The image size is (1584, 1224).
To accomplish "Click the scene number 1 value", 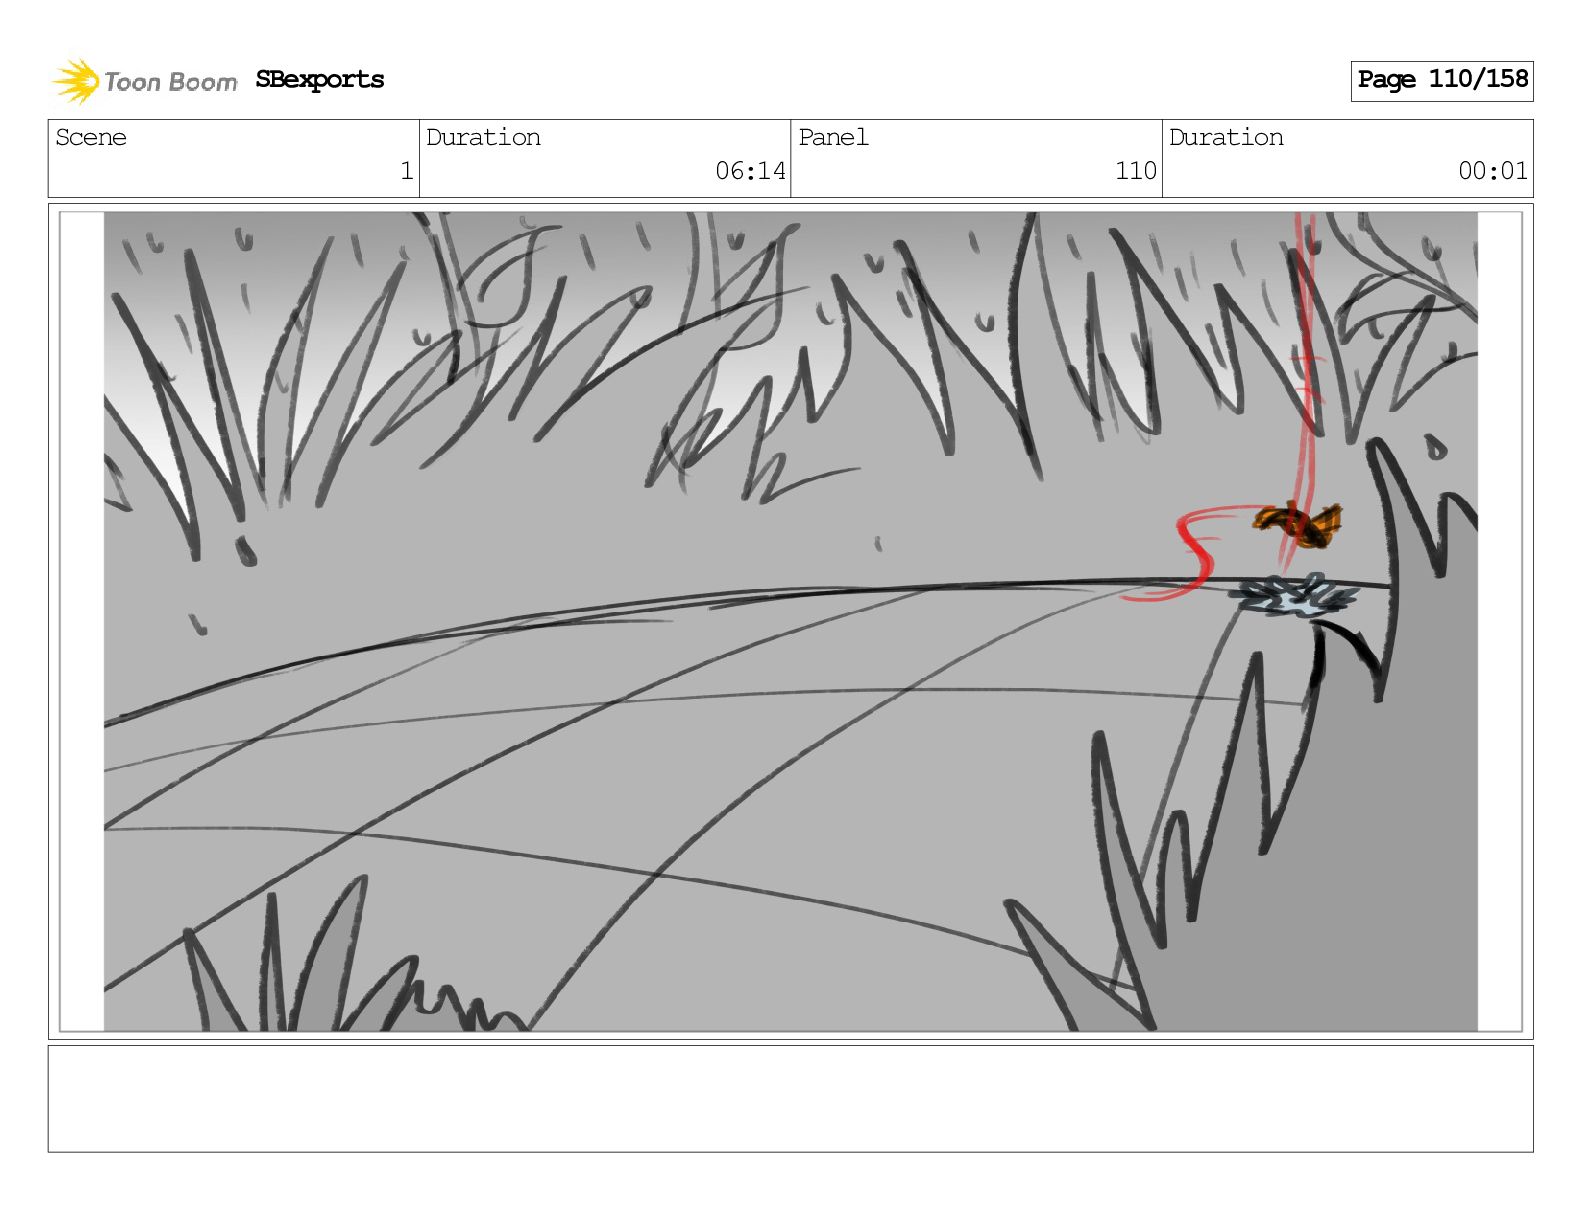I will pyautogui.click(x=407, y=171).
